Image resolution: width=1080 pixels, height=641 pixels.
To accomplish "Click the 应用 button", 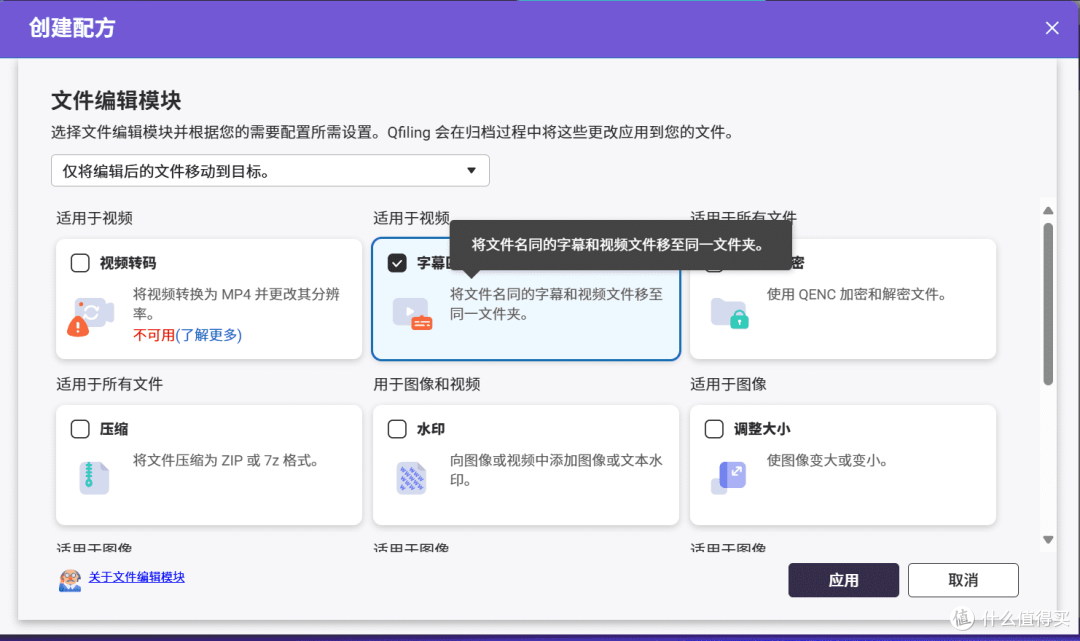I will tap(843, 580).
